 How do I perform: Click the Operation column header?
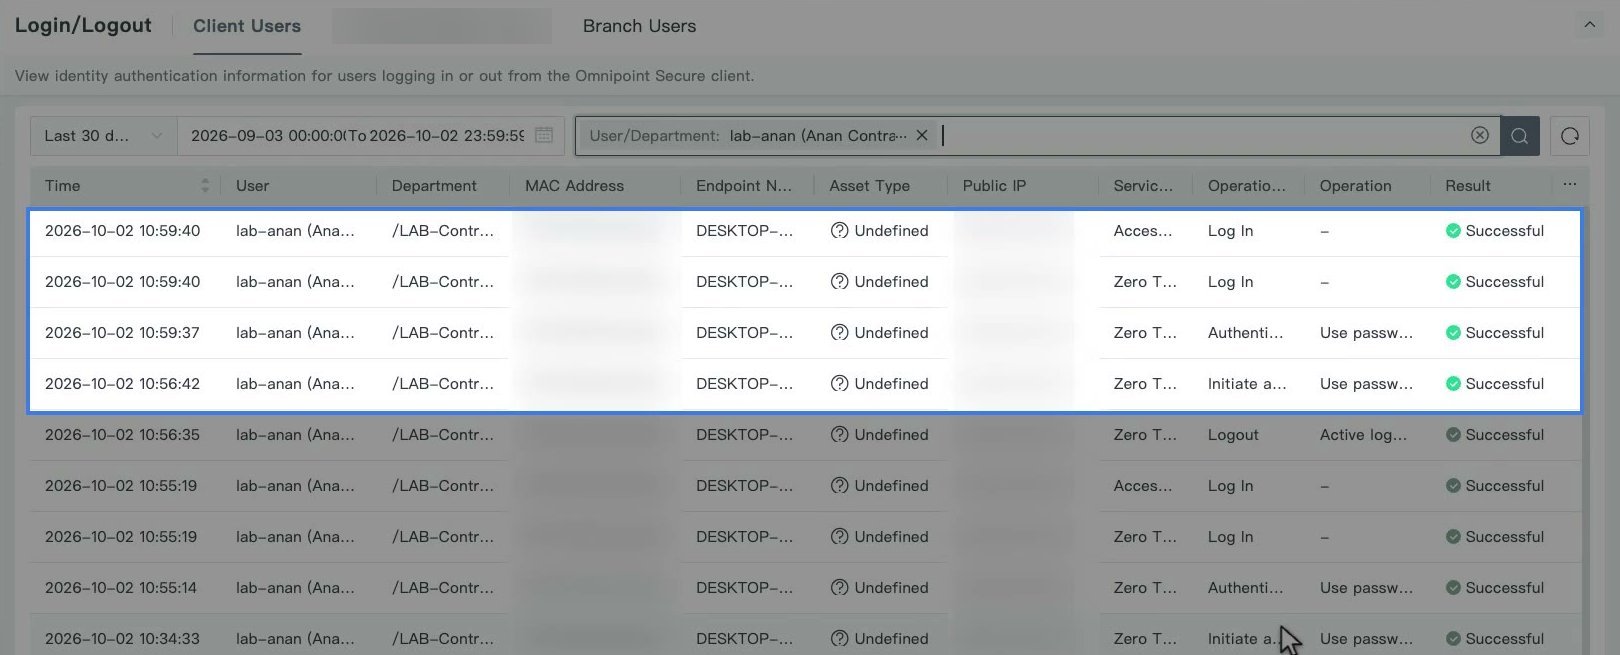click(x=1355, y=186)
